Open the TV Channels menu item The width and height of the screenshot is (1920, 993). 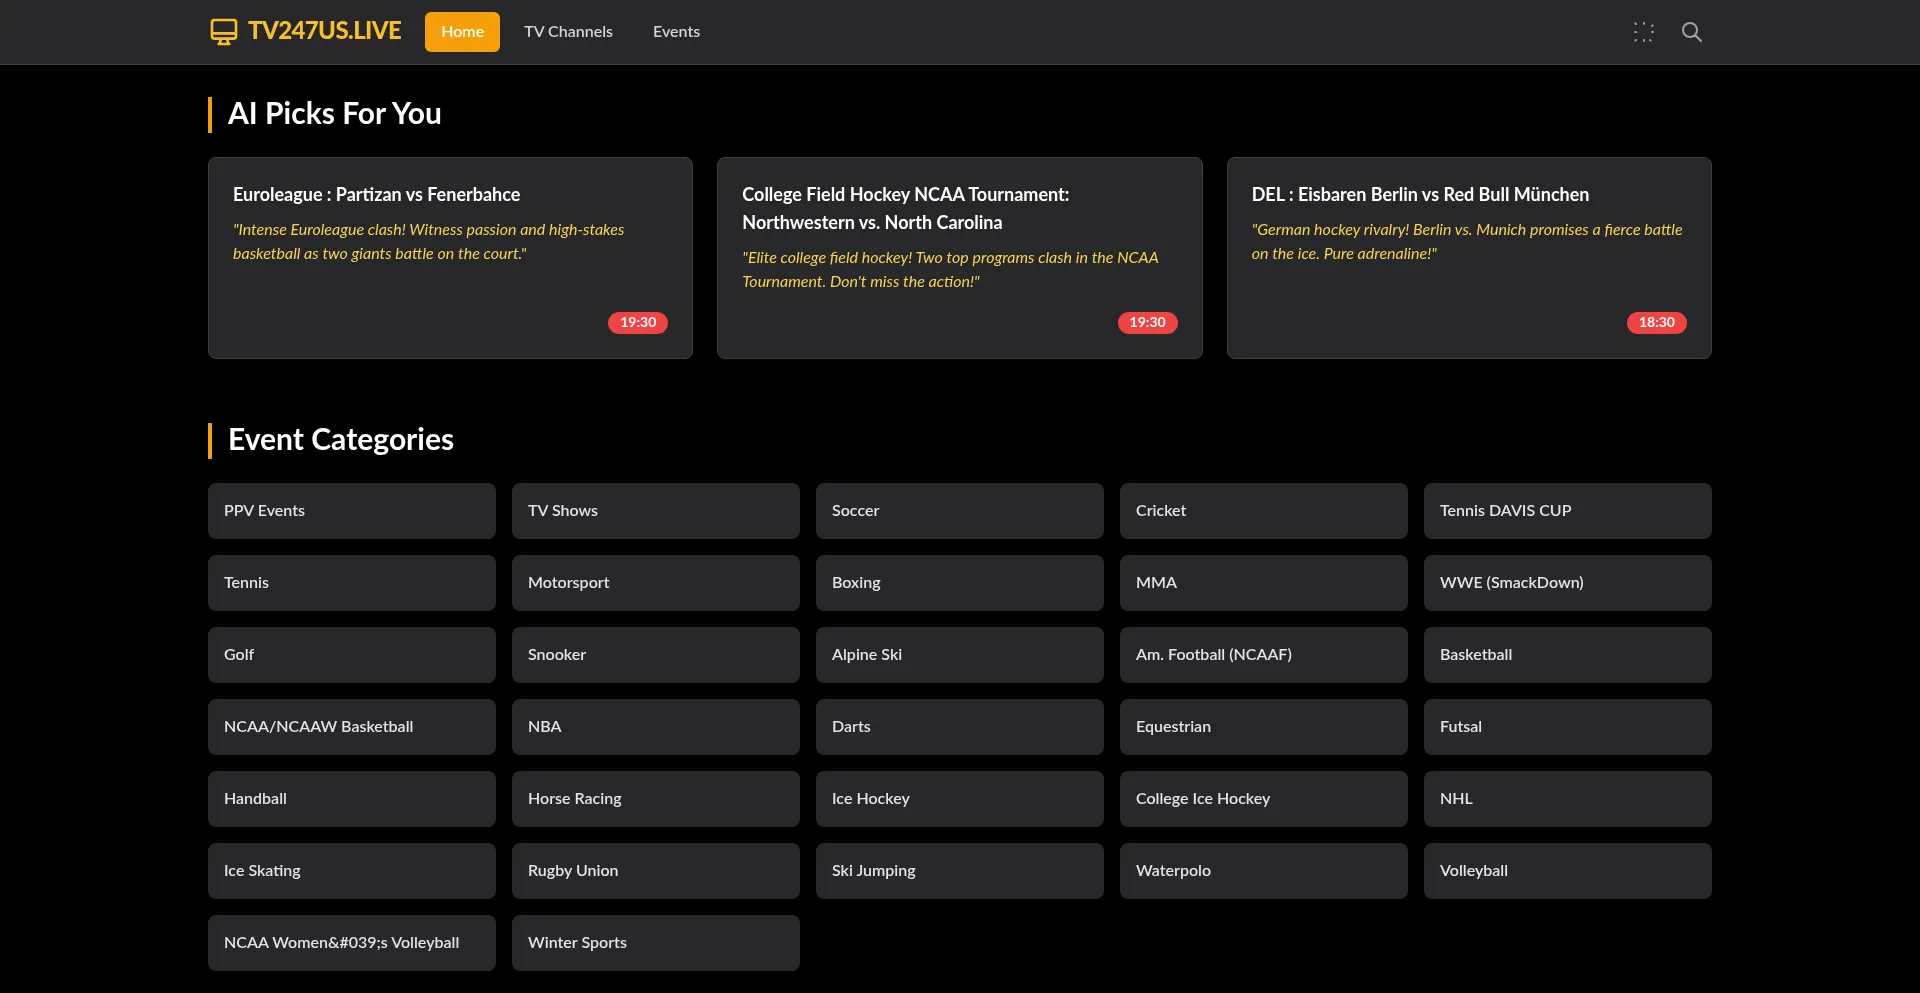(x=568, y=32)
